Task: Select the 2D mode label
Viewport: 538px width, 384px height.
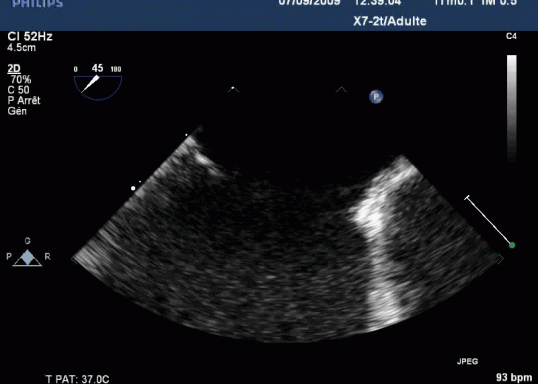Action: (x=14, y=69)
